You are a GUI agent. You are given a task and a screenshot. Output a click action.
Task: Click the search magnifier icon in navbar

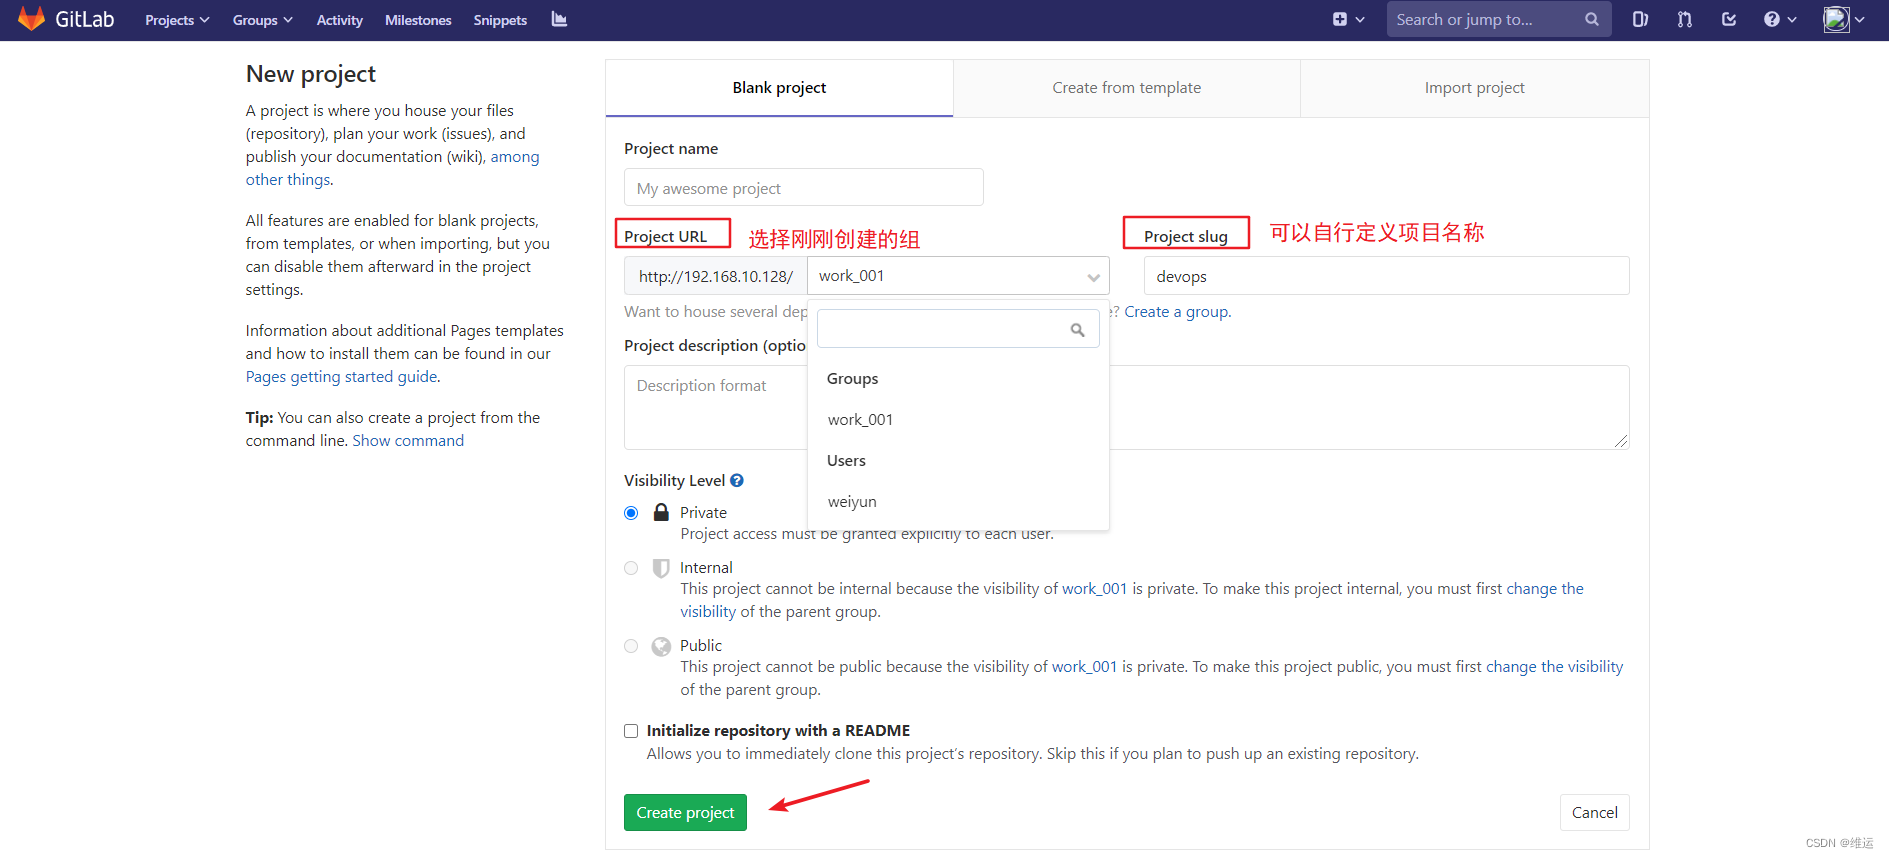click(1592, 19)
